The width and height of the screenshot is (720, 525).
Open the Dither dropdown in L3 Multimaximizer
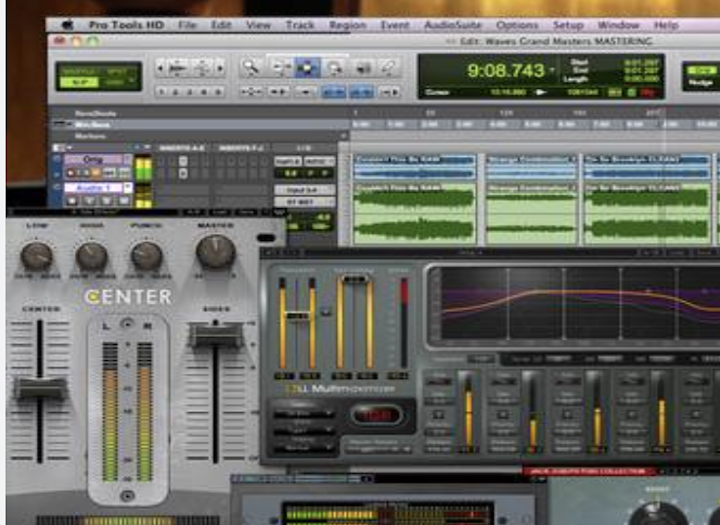click(x=304, y=430)
